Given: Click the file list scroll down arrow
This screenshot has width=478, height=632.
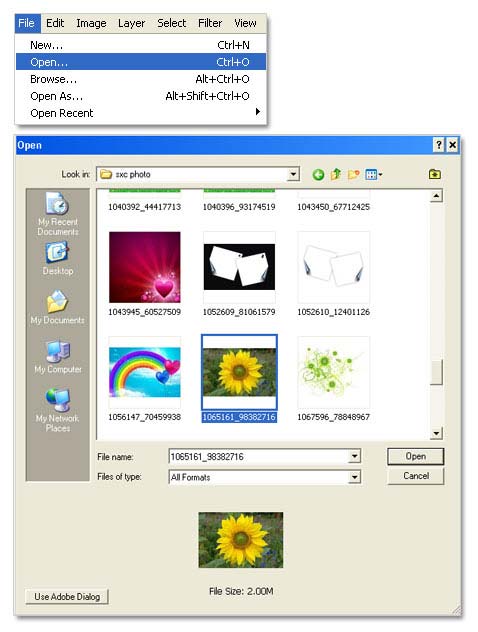Looking at the screenshot, I should coord(436,433).
